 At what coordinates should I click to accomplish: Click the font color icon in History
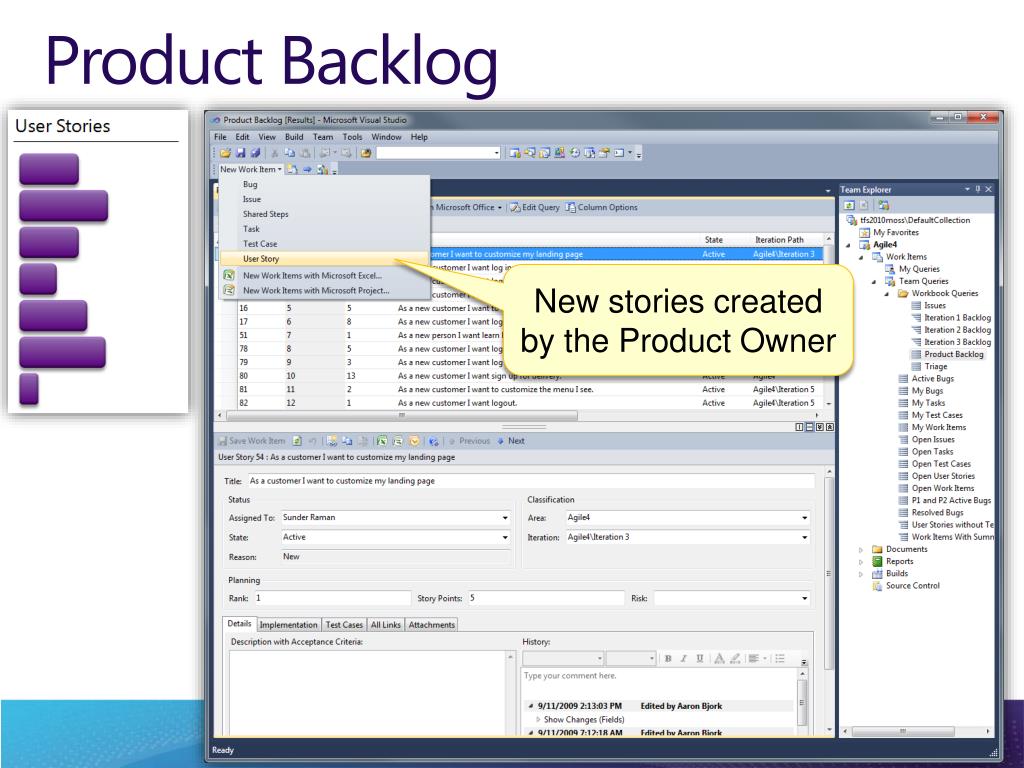click(719, 658)
